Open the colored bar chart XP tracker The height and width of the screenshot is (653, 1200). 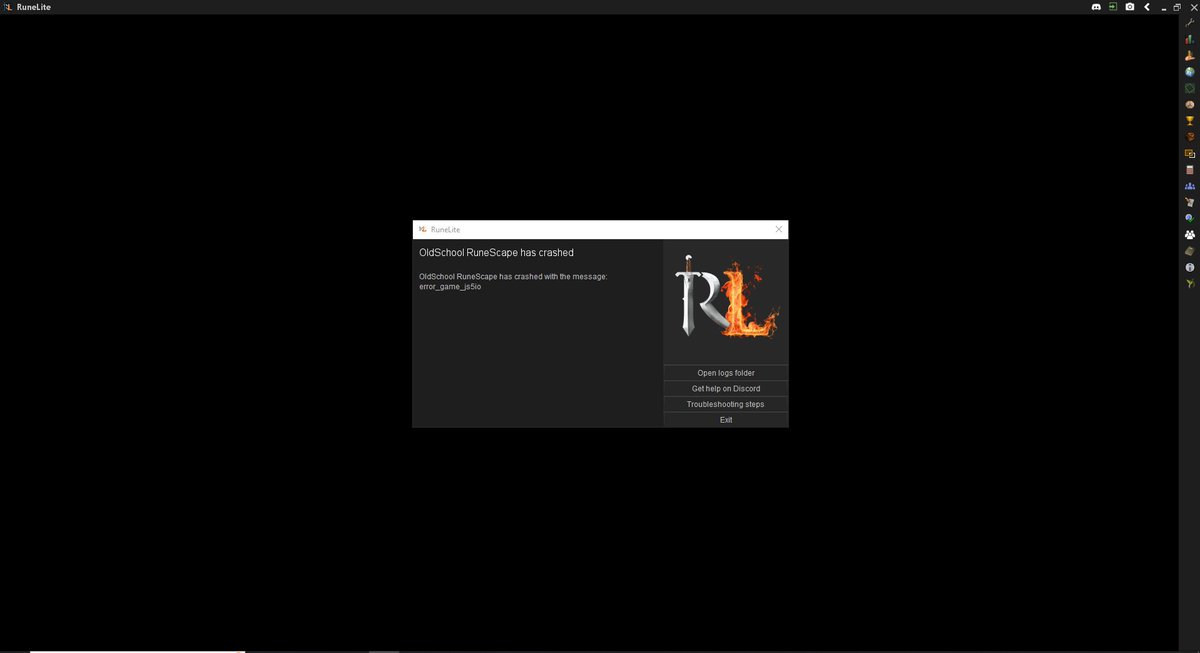(x=1190, y=39)
